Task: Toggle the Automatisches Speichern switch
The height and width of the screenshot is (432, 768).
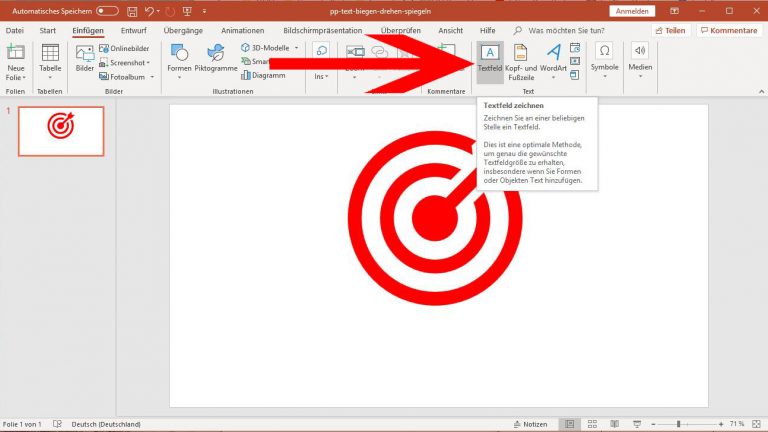Action: [x=107, y=11]
